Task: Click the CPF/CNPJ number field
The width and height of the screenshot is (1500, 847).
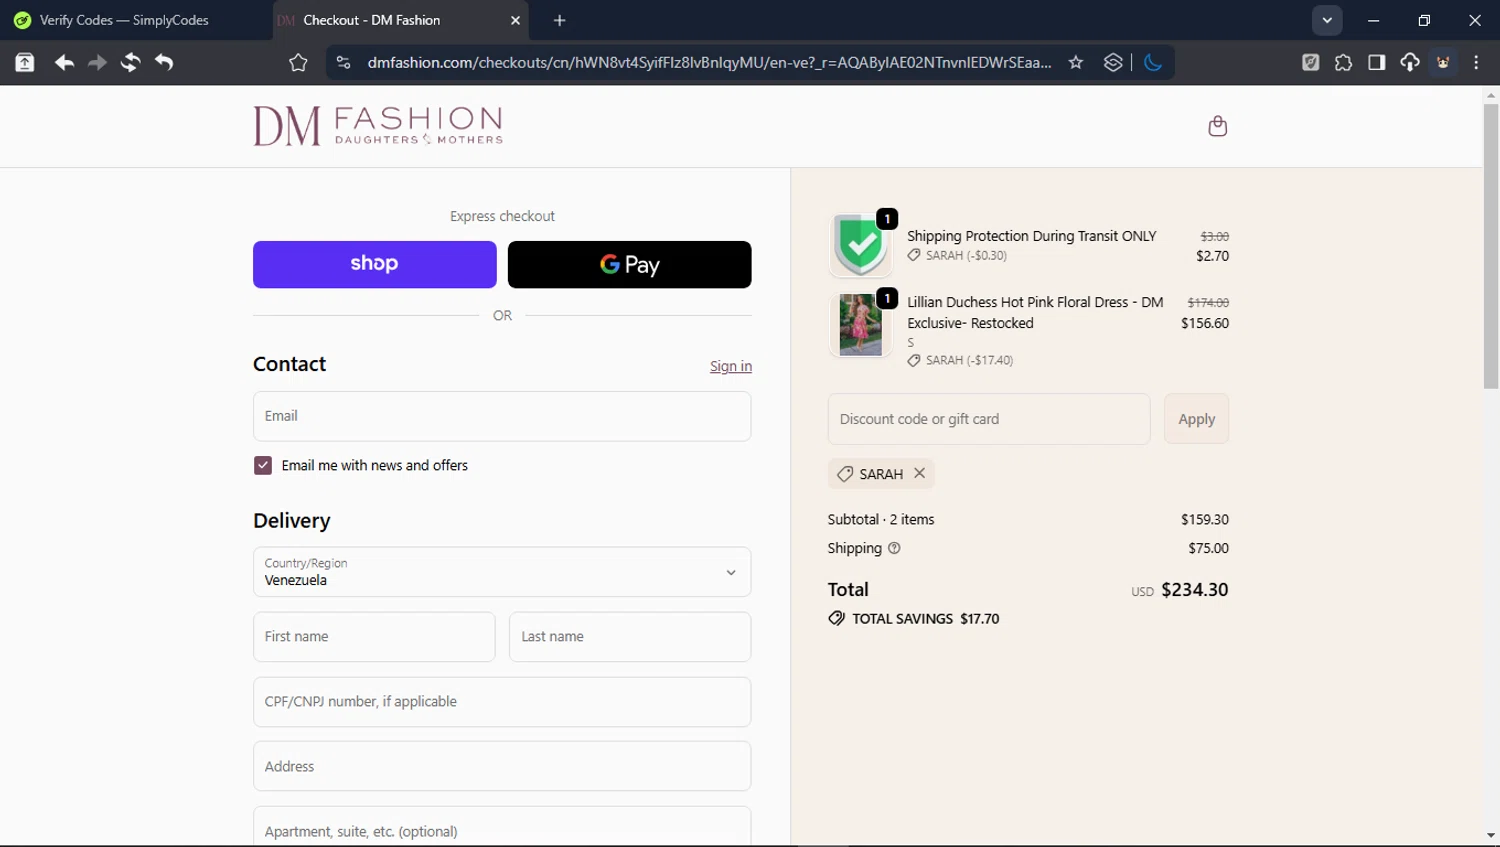Action: [502, 702]
